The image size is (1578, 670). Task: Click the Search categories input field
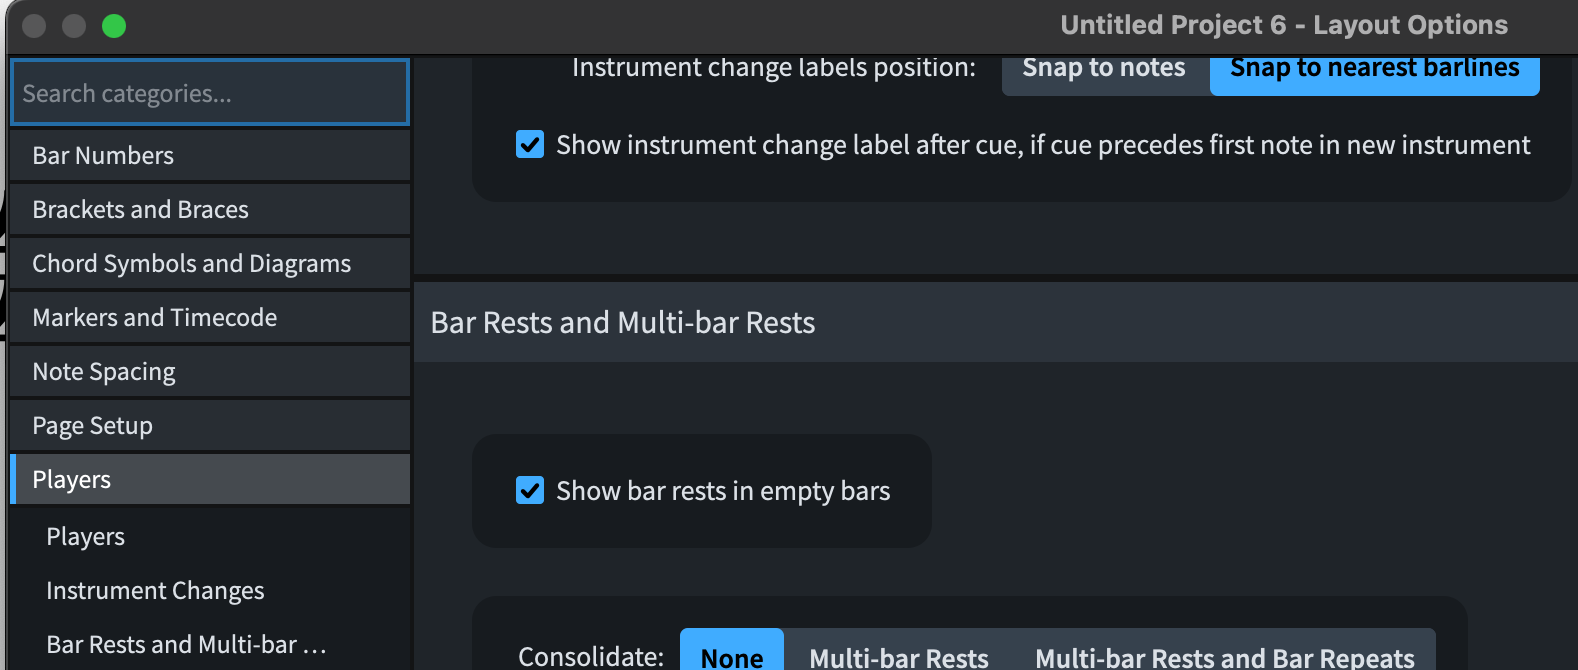tap(210, 93)
